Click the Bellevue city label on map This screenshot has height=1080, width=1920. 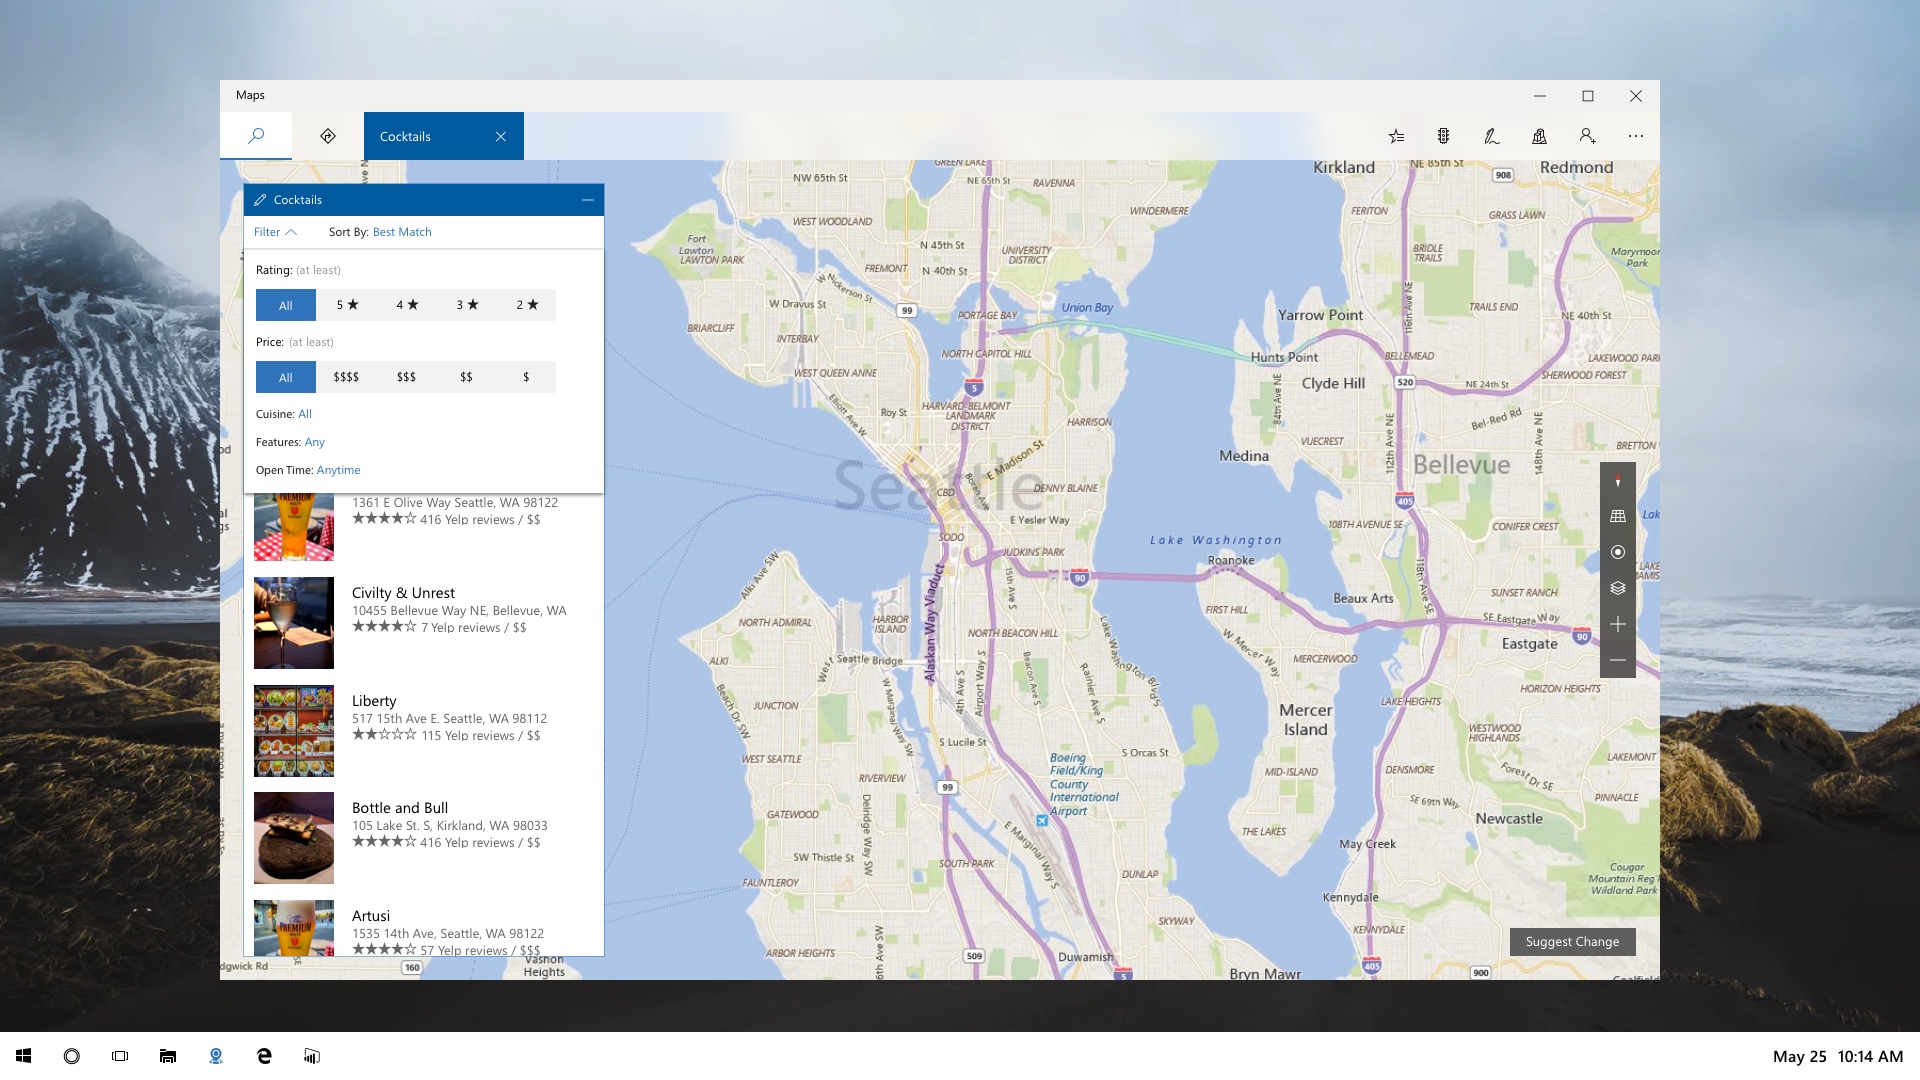[x=1462, y=465]
